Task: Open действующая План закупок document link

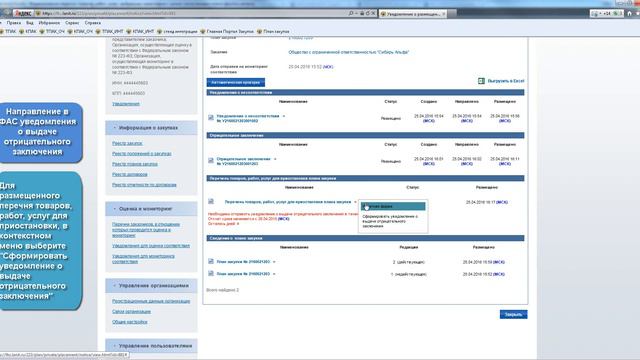Action: coord(243,262)
